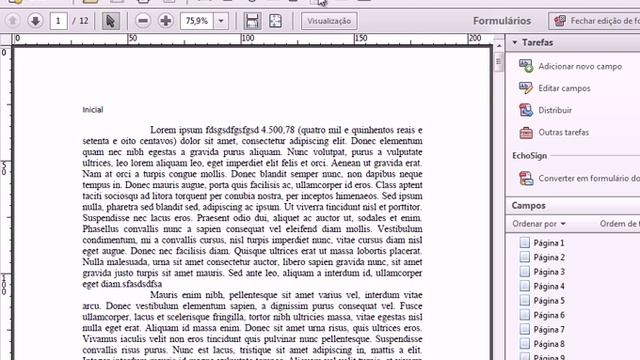The width and height of the screenshot is (640, 360).
Task: Click the value 4.500,78 in document
Action: (278, 130)
